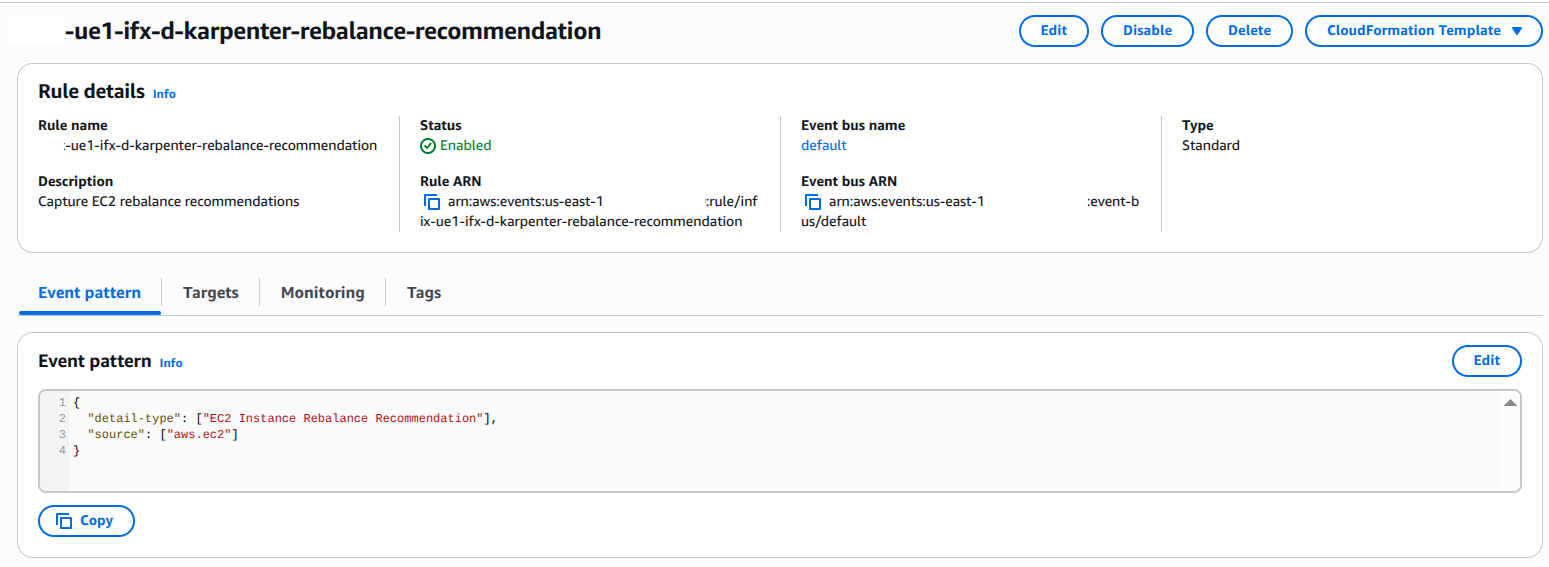The width and height of the screenshot is (1549, 567).
Task: Copy the event pattern with Copy button
Action: tap(86, 521)
